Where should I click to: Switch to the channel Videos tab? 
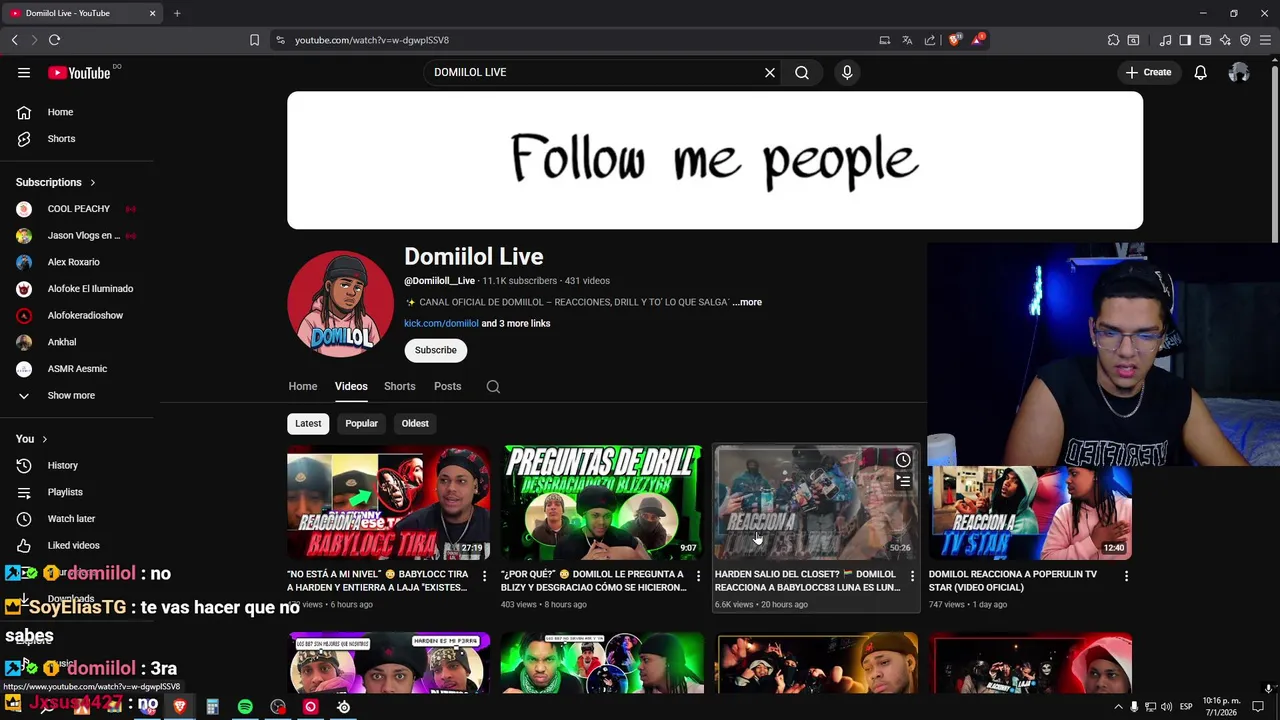click(x=351, y=386)
